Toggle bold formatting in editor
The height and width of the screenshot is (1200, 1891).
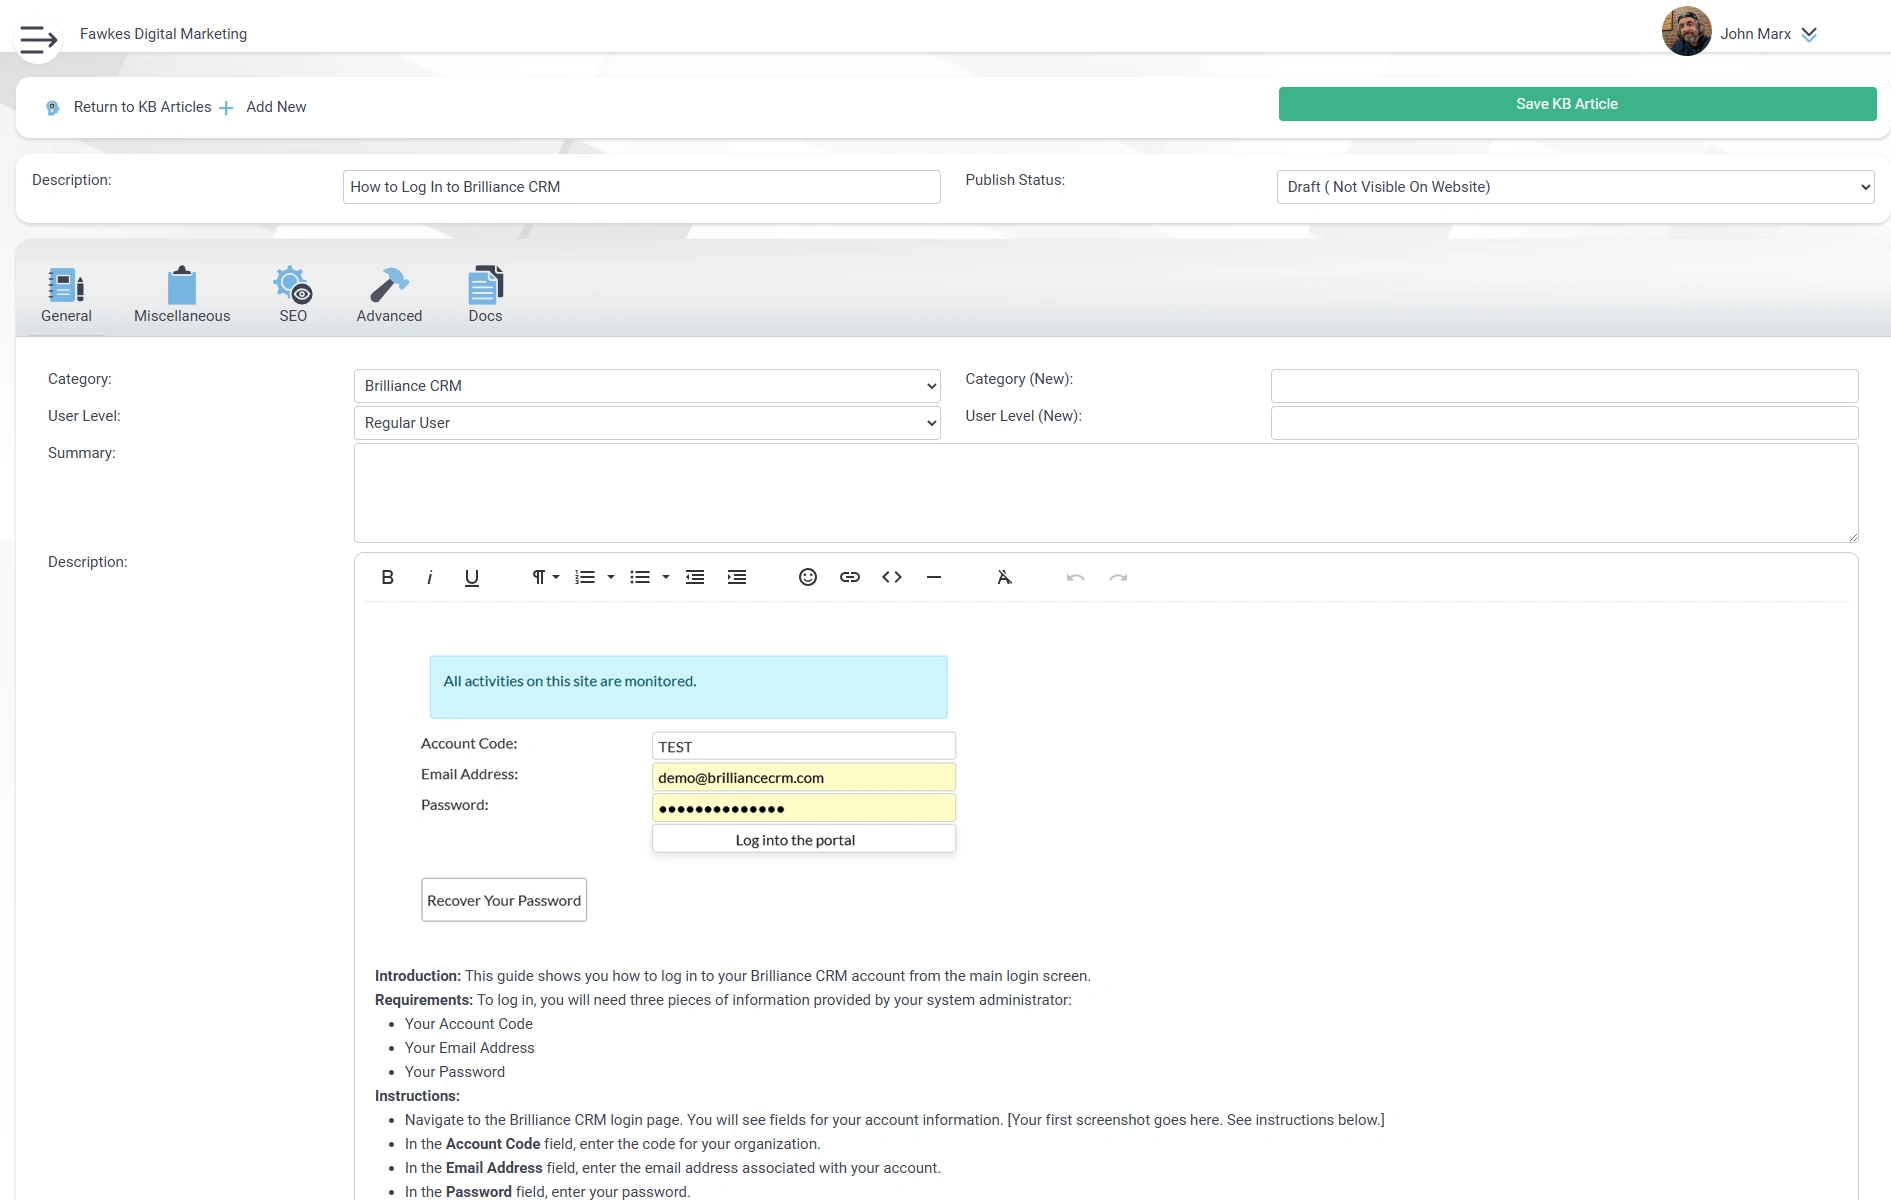[387, 577]
